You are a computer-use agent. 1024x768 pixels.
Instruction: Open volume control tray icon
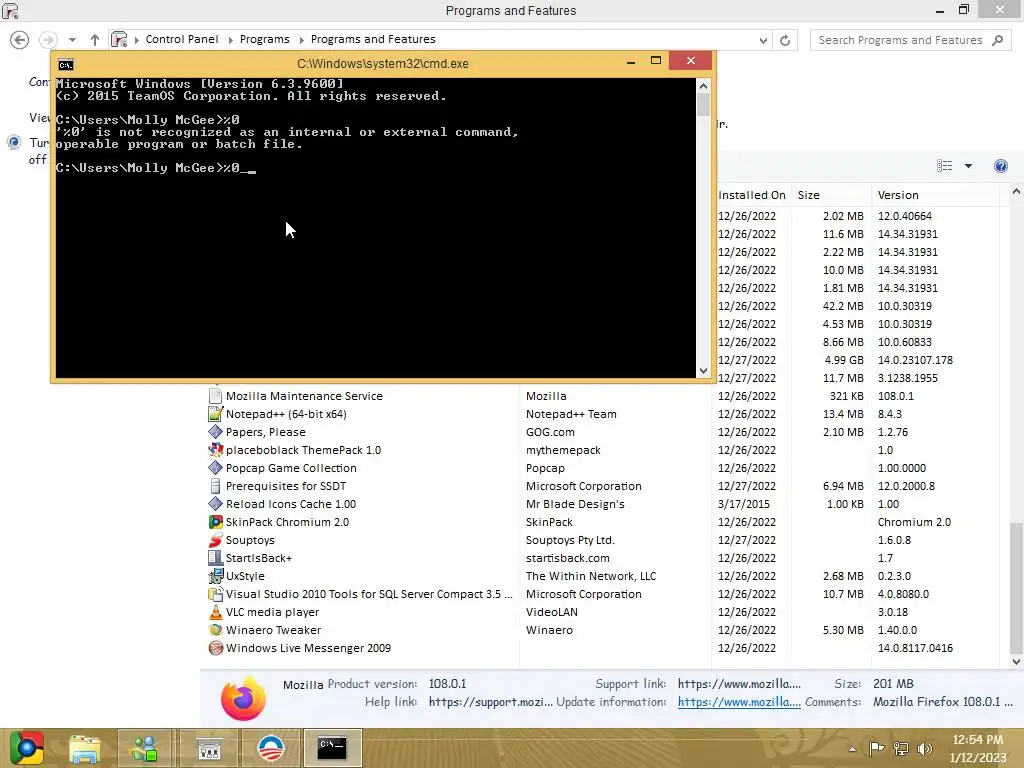pyautogui.click(x=924, y=748)
